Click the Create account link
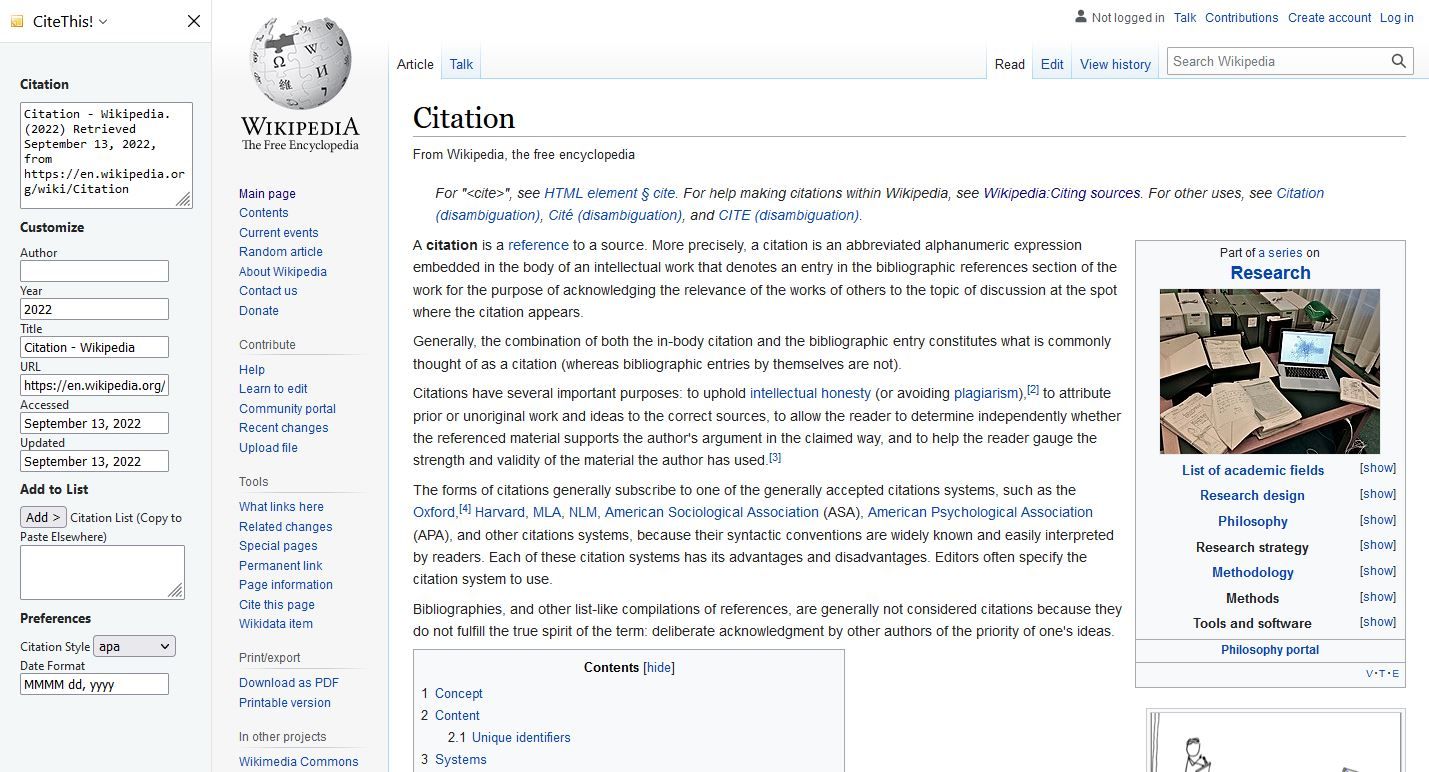The width and height of the screenshot is (1429, 772). point(1329,17)
